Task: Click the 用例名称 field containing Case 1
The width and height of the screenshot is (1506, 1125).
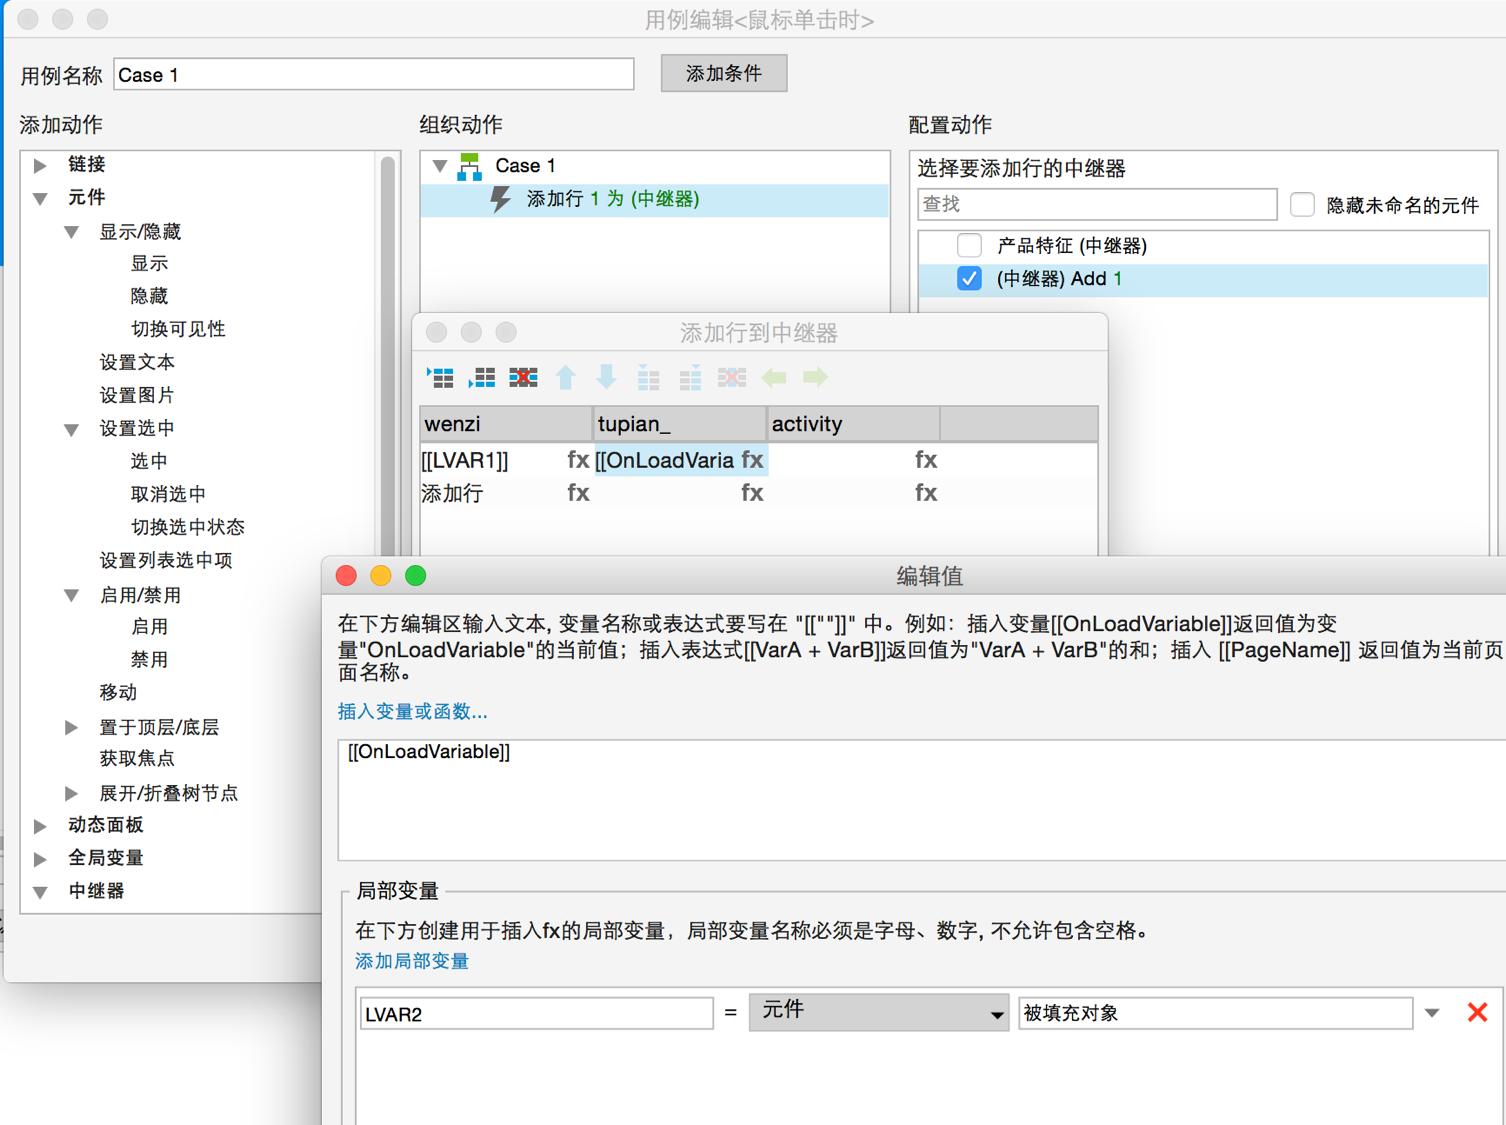Action: [x=374, y=75]
